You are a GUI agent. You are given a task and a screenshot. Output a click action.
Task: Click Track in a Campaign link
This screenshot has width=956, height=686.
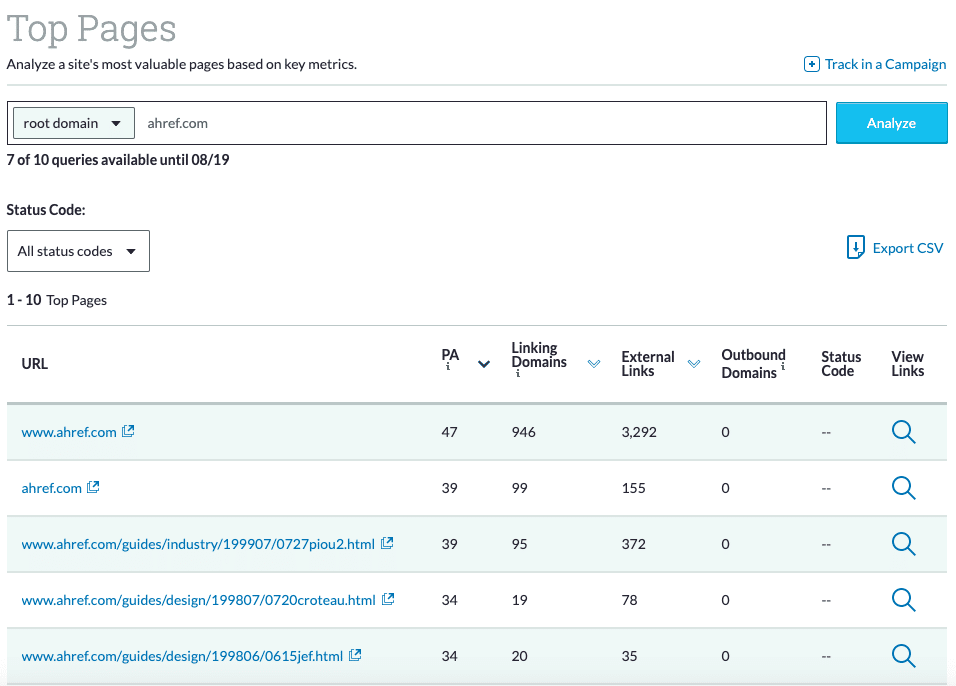point(885,64)
